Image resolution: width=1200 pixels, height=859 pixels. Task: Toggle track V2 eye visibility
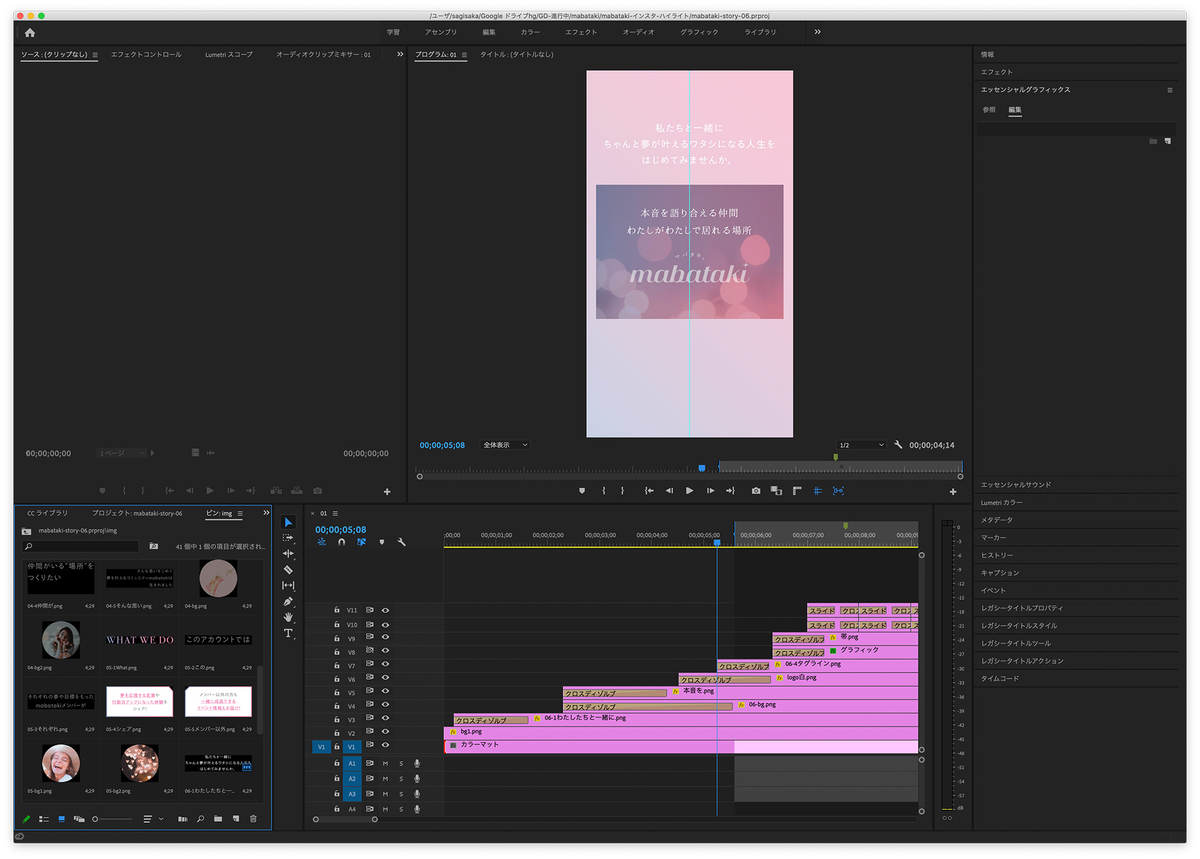pos(385,733)
